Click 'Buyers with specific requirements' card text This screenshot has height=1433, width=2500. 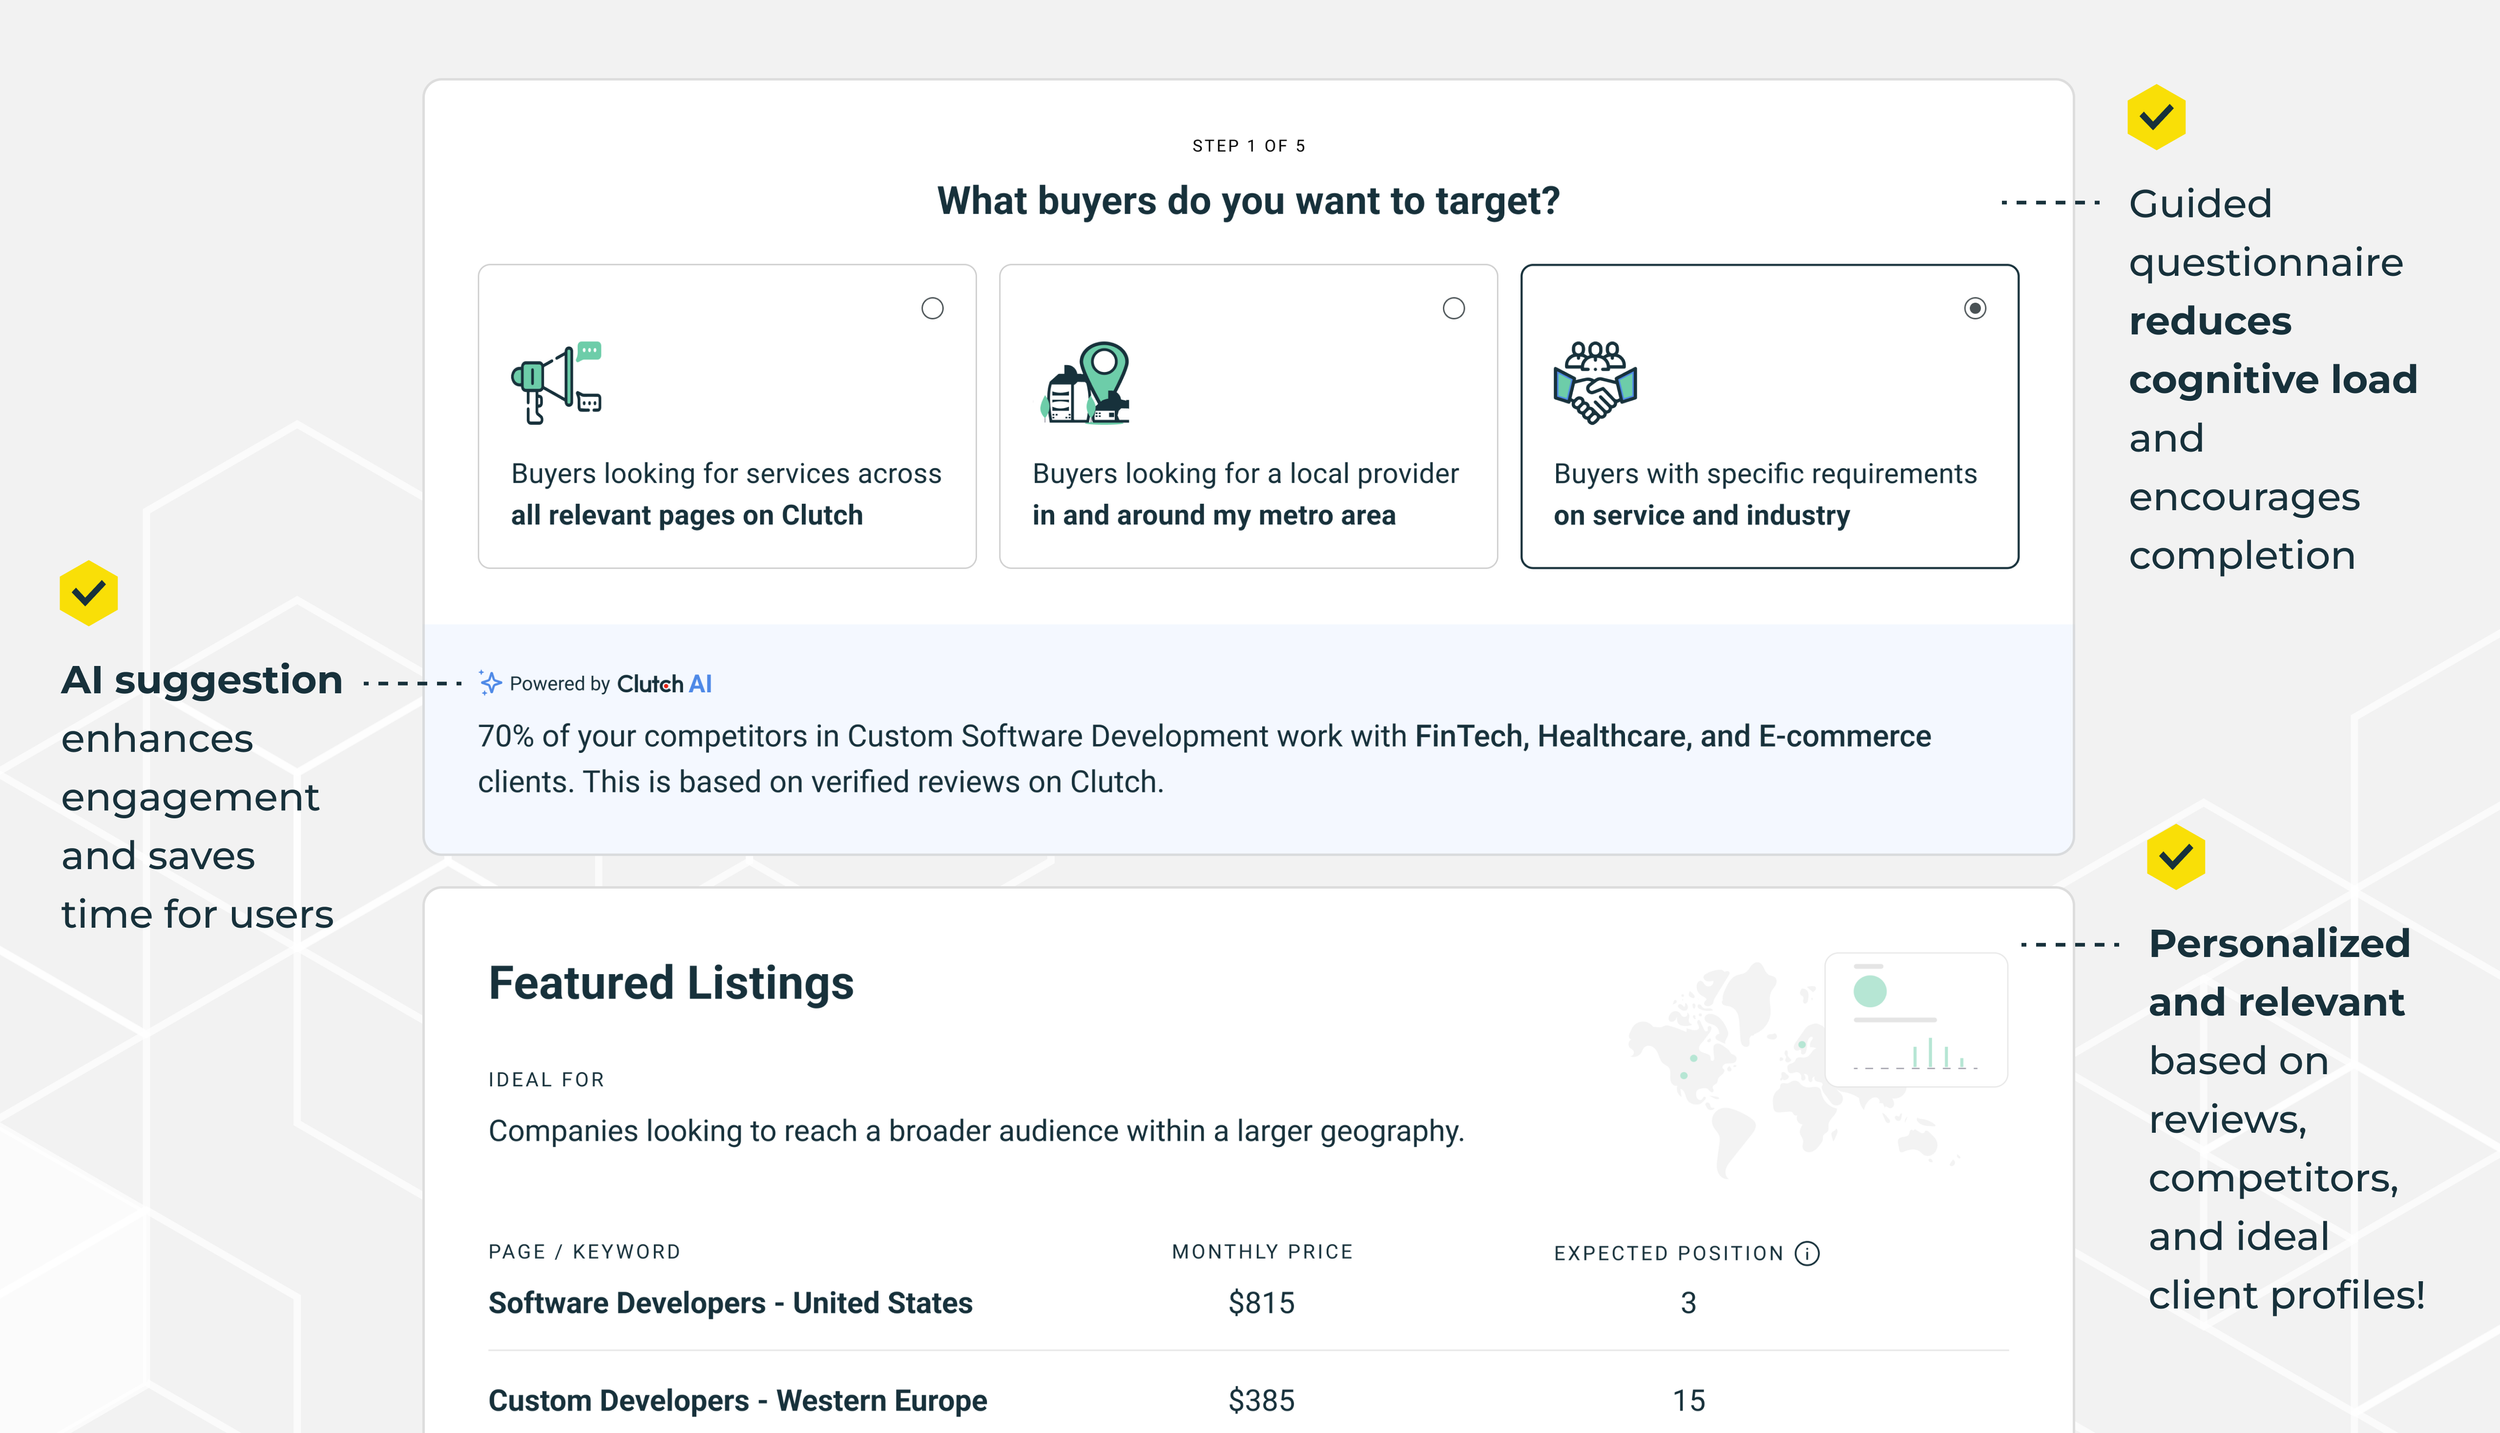pyautogui.click(x=1765, y=474)
